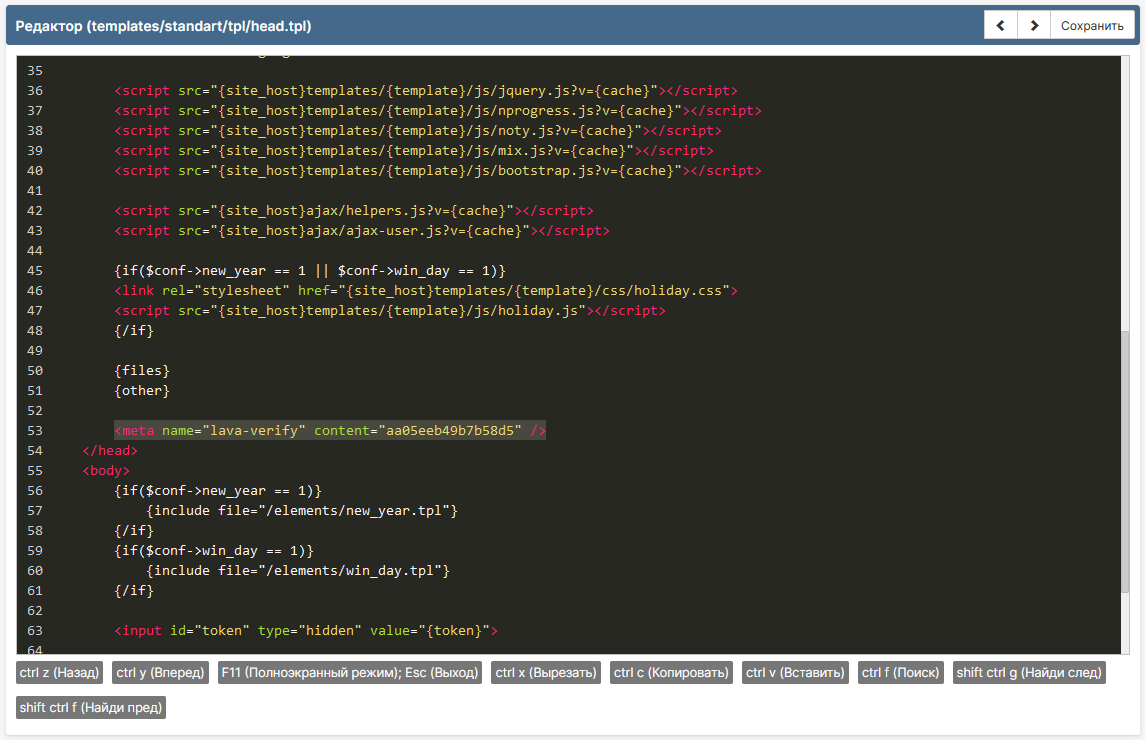Viewport: 1145px width, 740px height.
Task: Click the F11 (Полноэкранный режим) button
Action: (350, 672)
